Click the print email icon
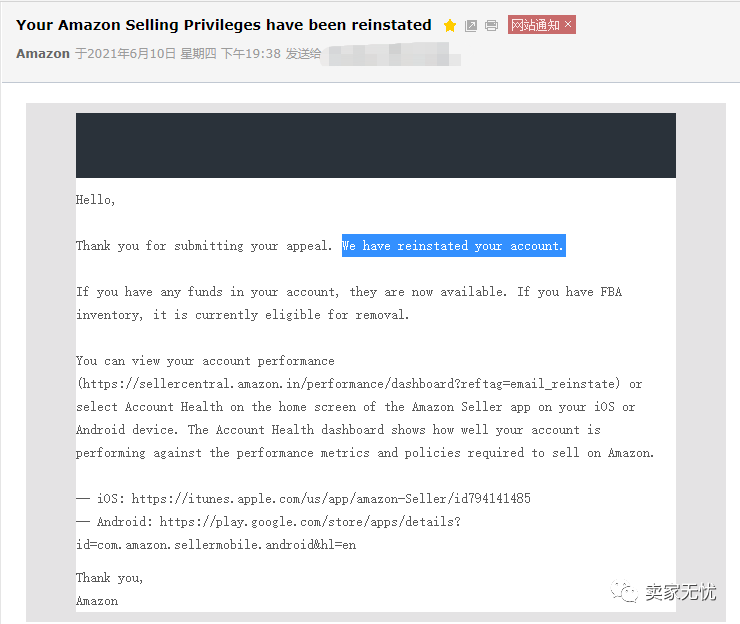The image size is (740, 624). (x=491, y=25)
